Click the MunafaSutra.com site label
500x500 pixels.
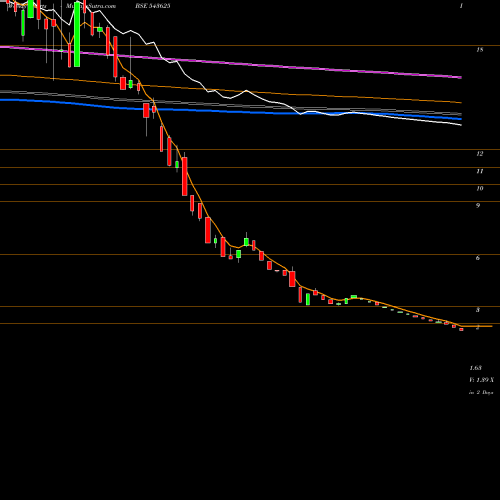[91, 6]
